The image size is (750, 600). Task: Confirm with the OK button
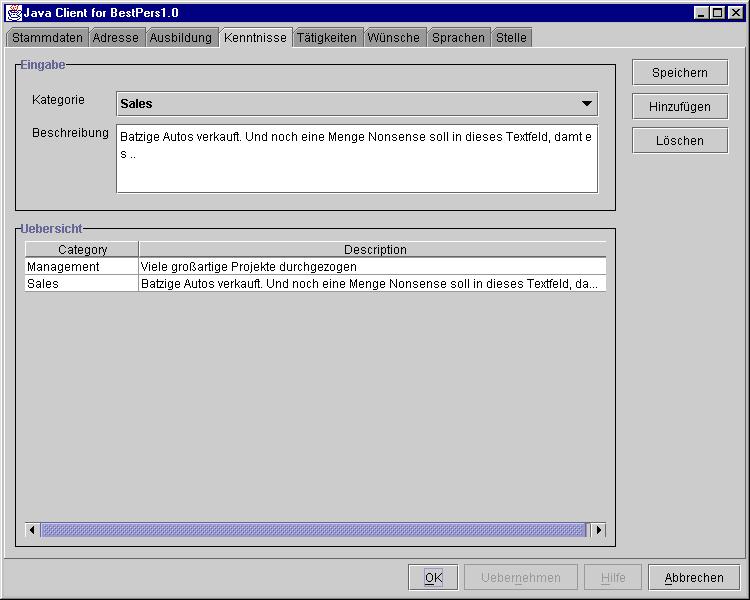pos(433,578)
